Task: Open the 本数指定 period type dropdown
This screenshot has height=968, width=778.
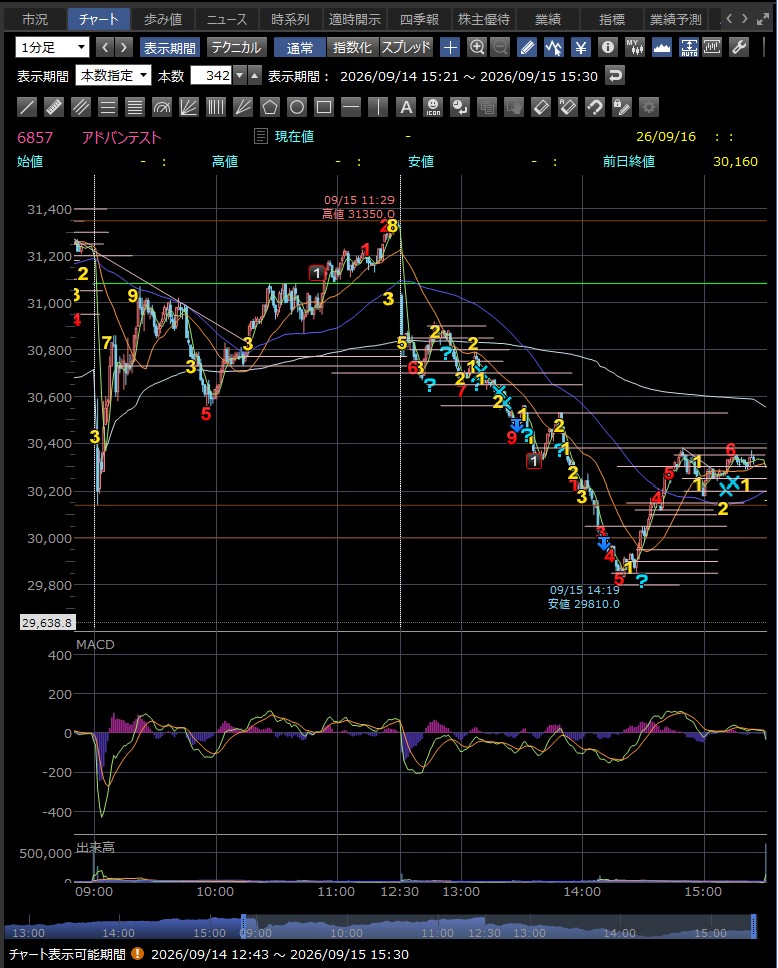Action: click(113, 76)
